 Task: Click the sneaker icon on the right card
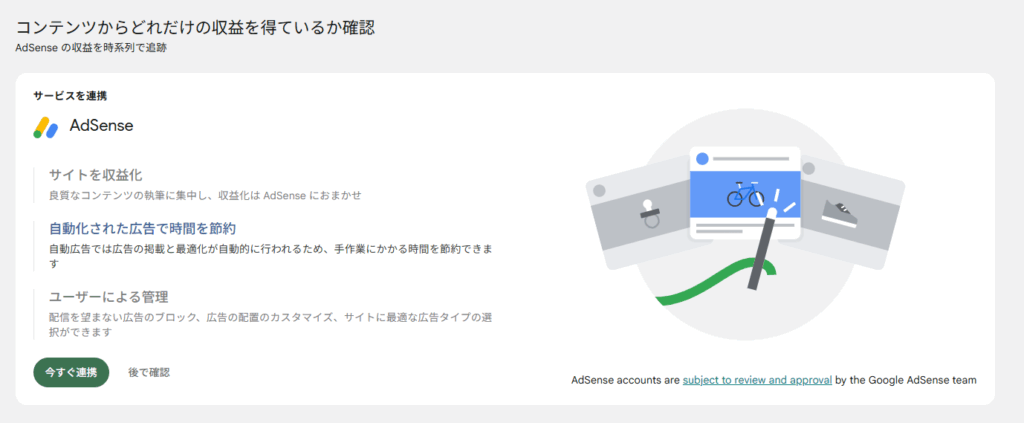tap(838, 211)
